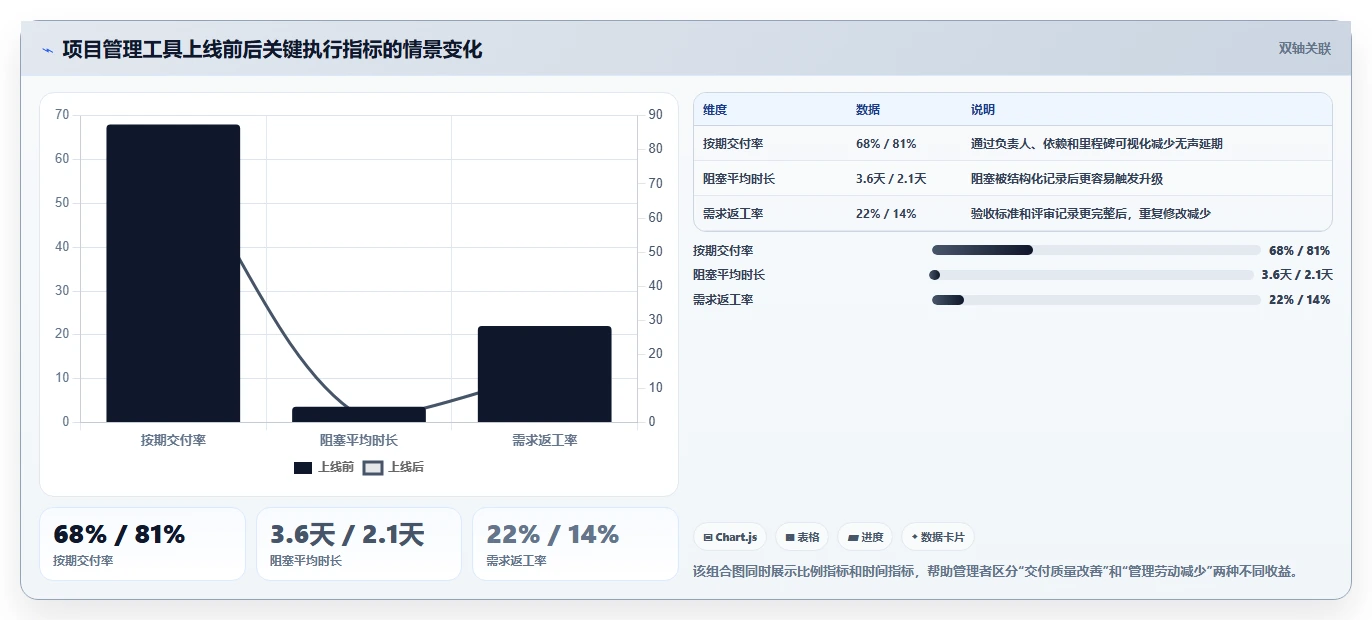Click progress value 22% / 14%
The height and width of the screenshot is (620, 1372).
point(1299,300)
